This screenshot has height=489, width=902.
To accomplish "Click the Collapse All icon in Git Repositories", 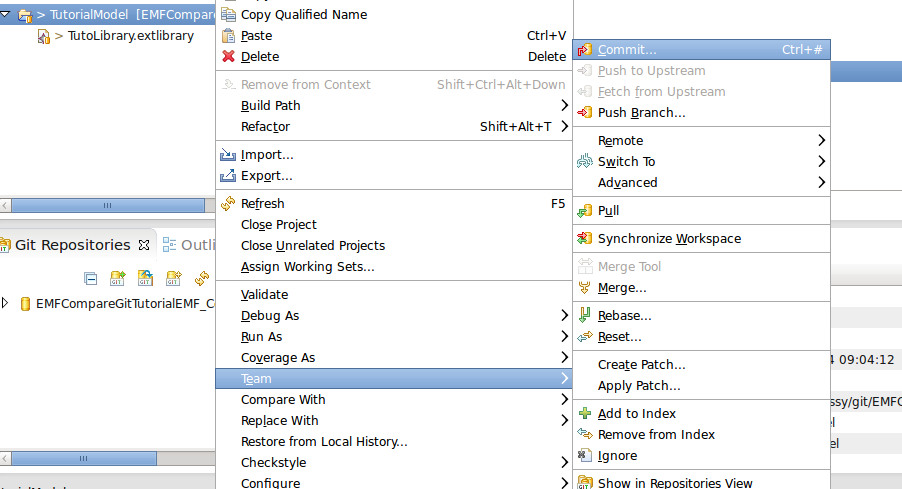I will click(x=91, y=278).
